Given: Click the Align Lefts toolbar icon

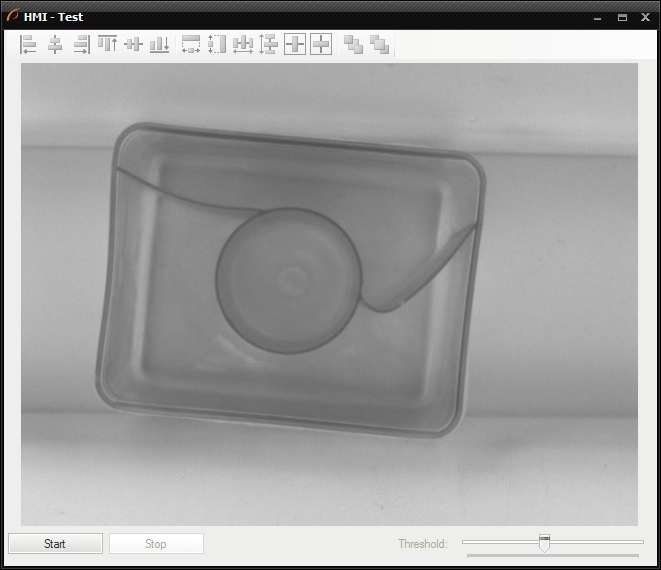Looking at the screenshot, I should [x=29, y=44].
